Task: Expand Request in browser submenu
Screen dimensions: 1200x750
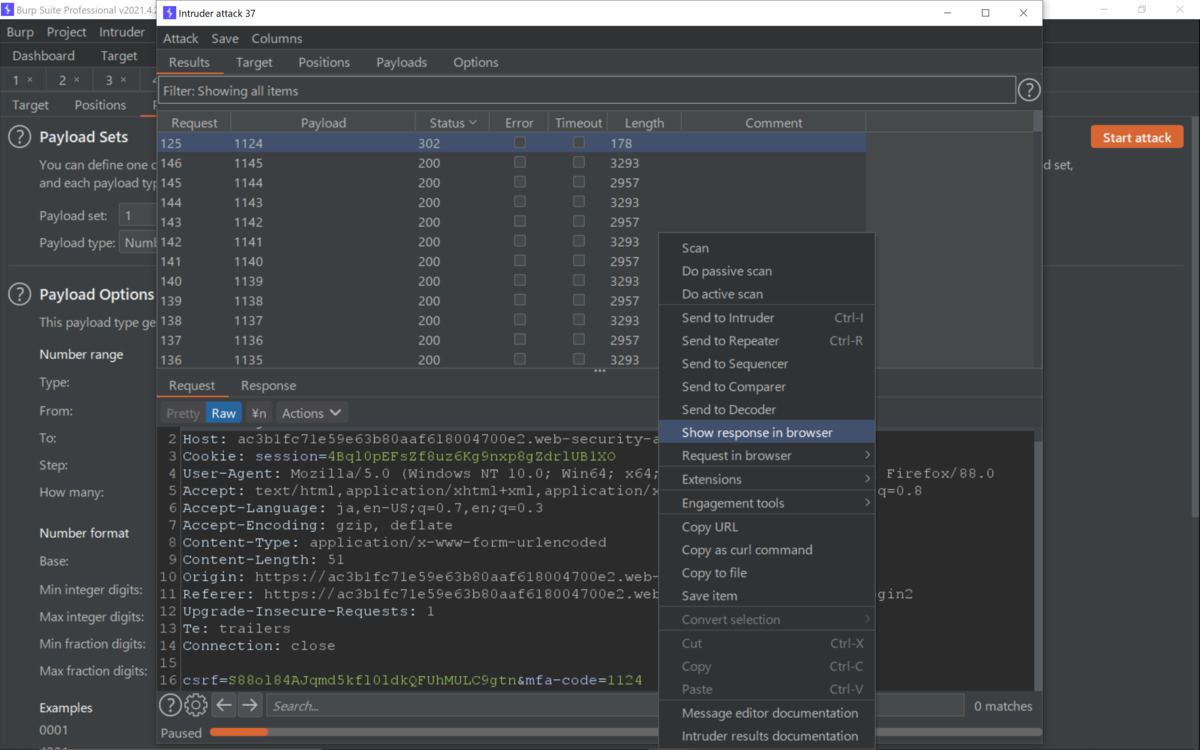Action: (767, 456)
